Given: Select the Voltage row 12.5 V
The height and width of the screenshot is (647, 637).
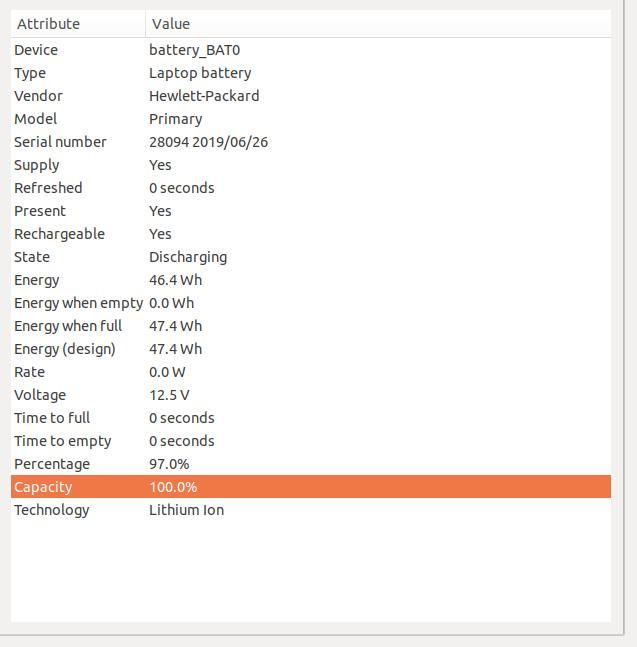Looking at the screenshot, I should [x=311, y=395].
